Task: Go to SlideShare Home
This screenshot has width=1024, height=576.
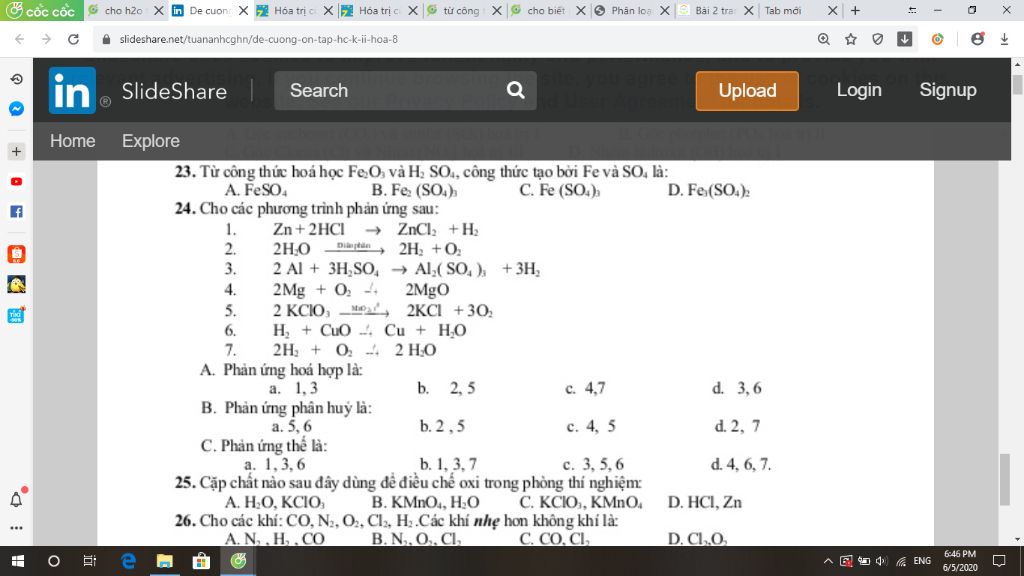Action: [72, 141]
